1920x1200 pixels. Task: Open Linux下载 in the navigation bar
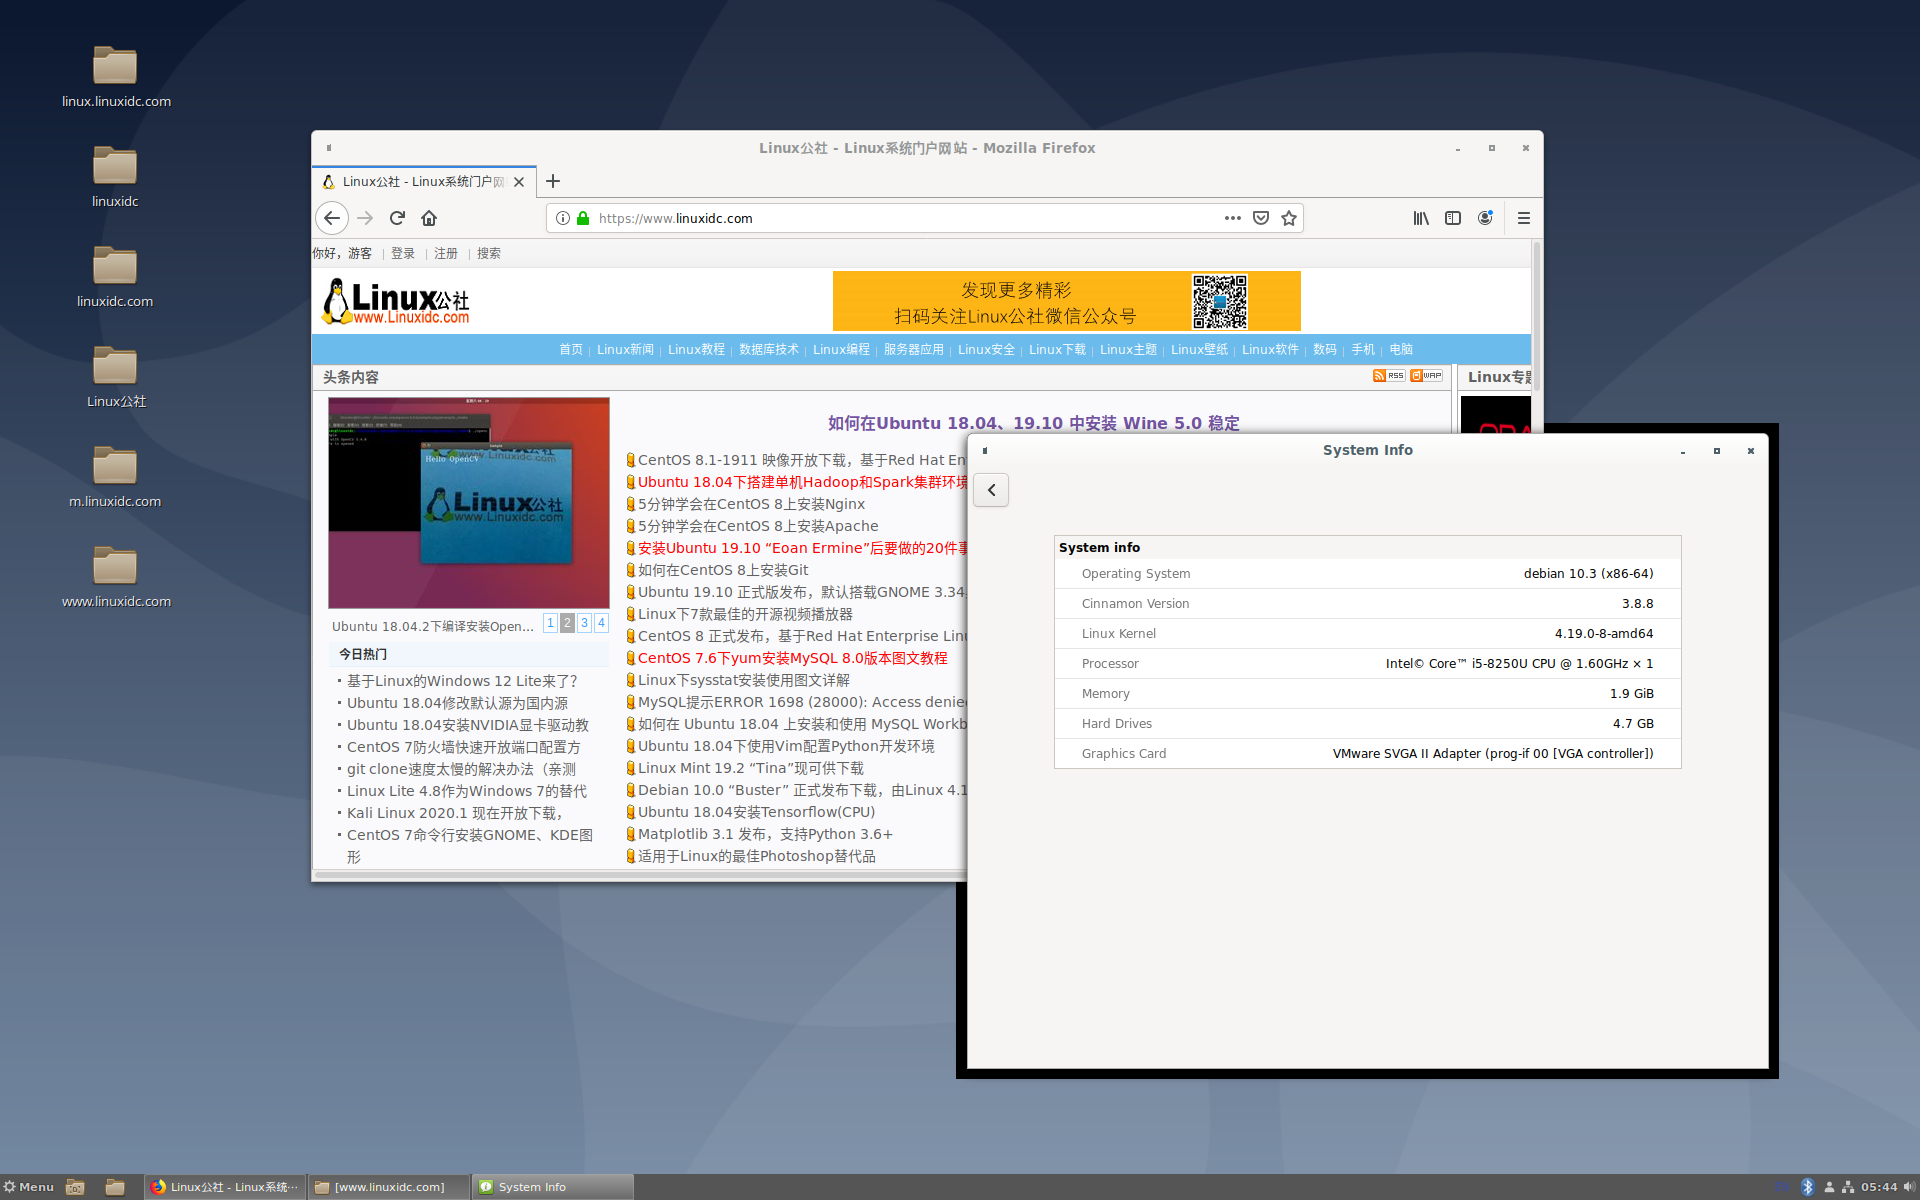click(x=1057, y=349)
